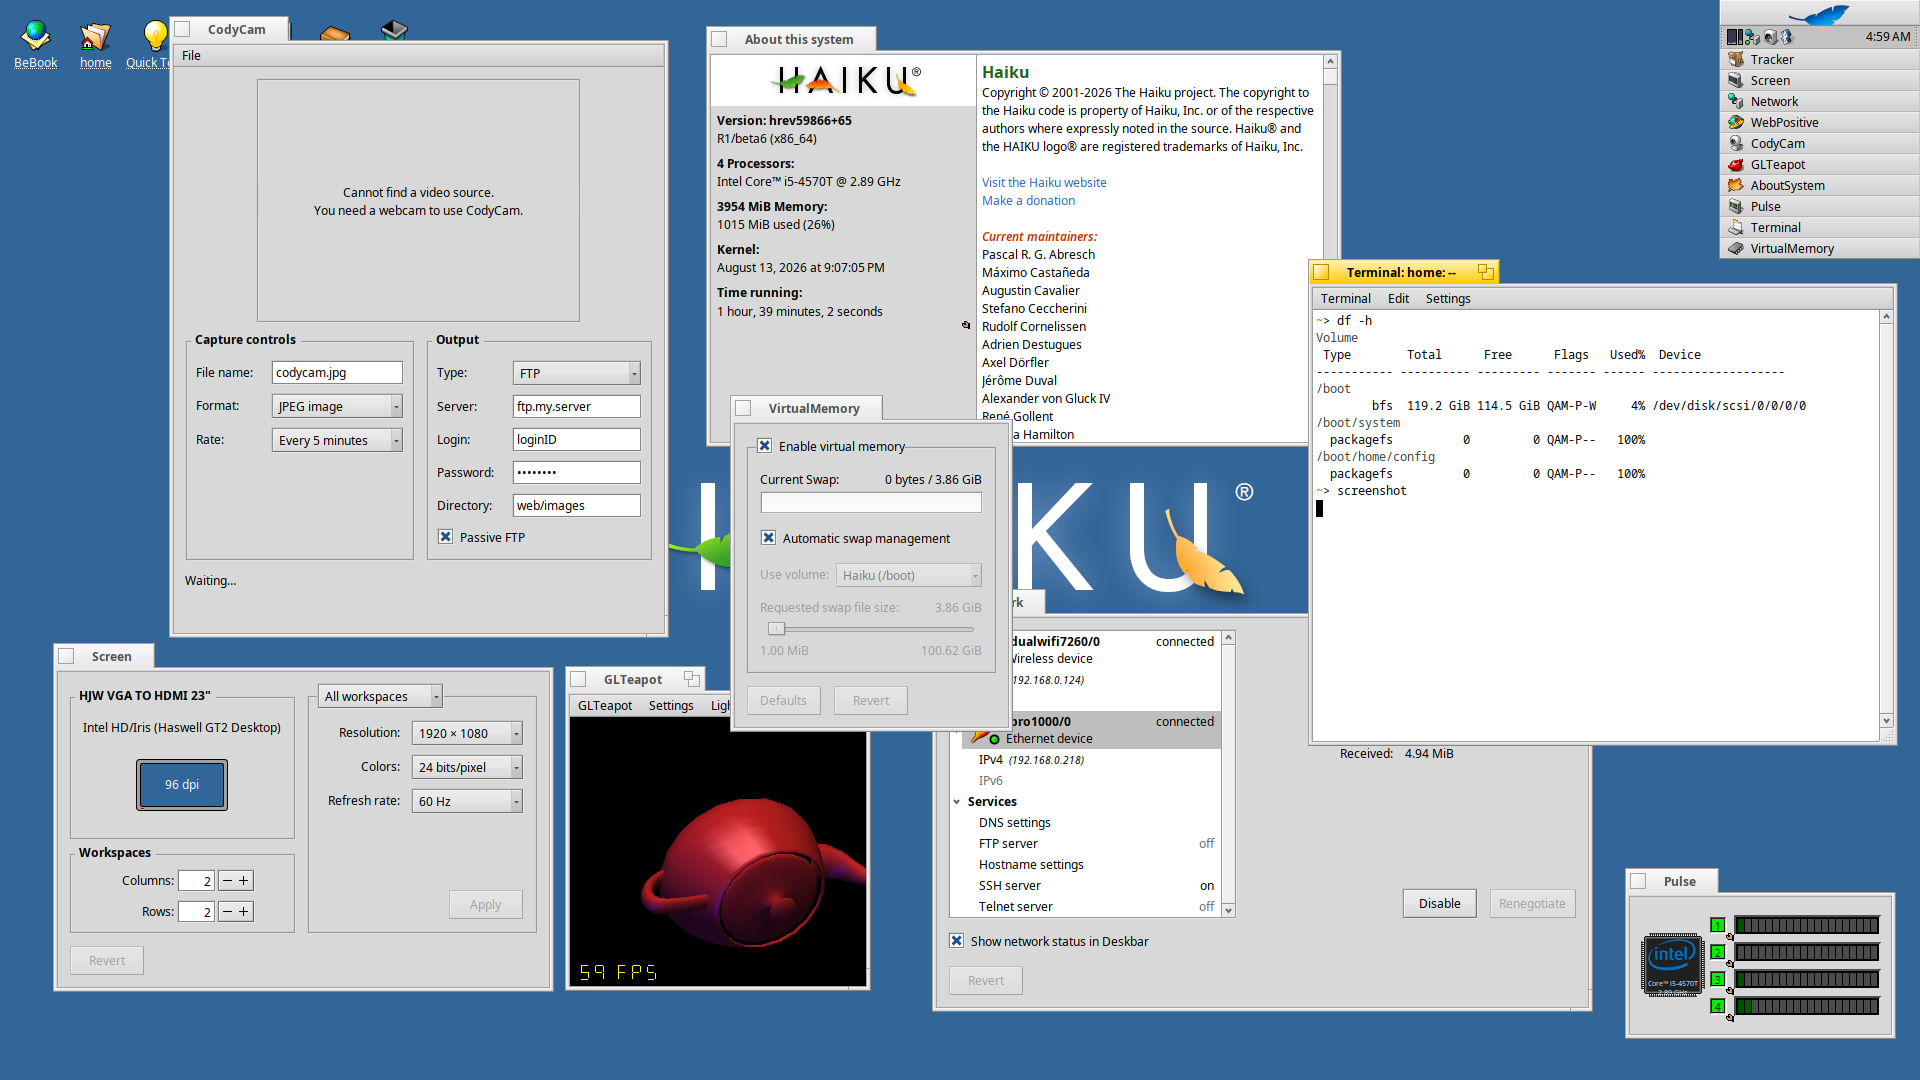The width and height of the screenshot is (1920, 1080).
Task: Click the VirtualMemory chip icon in Deskbar
Action: click(x=1736, y=248)
